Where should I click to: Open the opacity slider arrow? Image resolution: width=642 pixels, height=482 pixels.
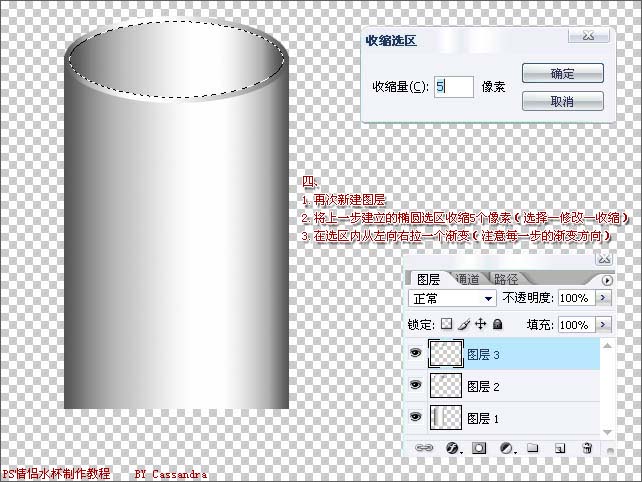point(603,298)
